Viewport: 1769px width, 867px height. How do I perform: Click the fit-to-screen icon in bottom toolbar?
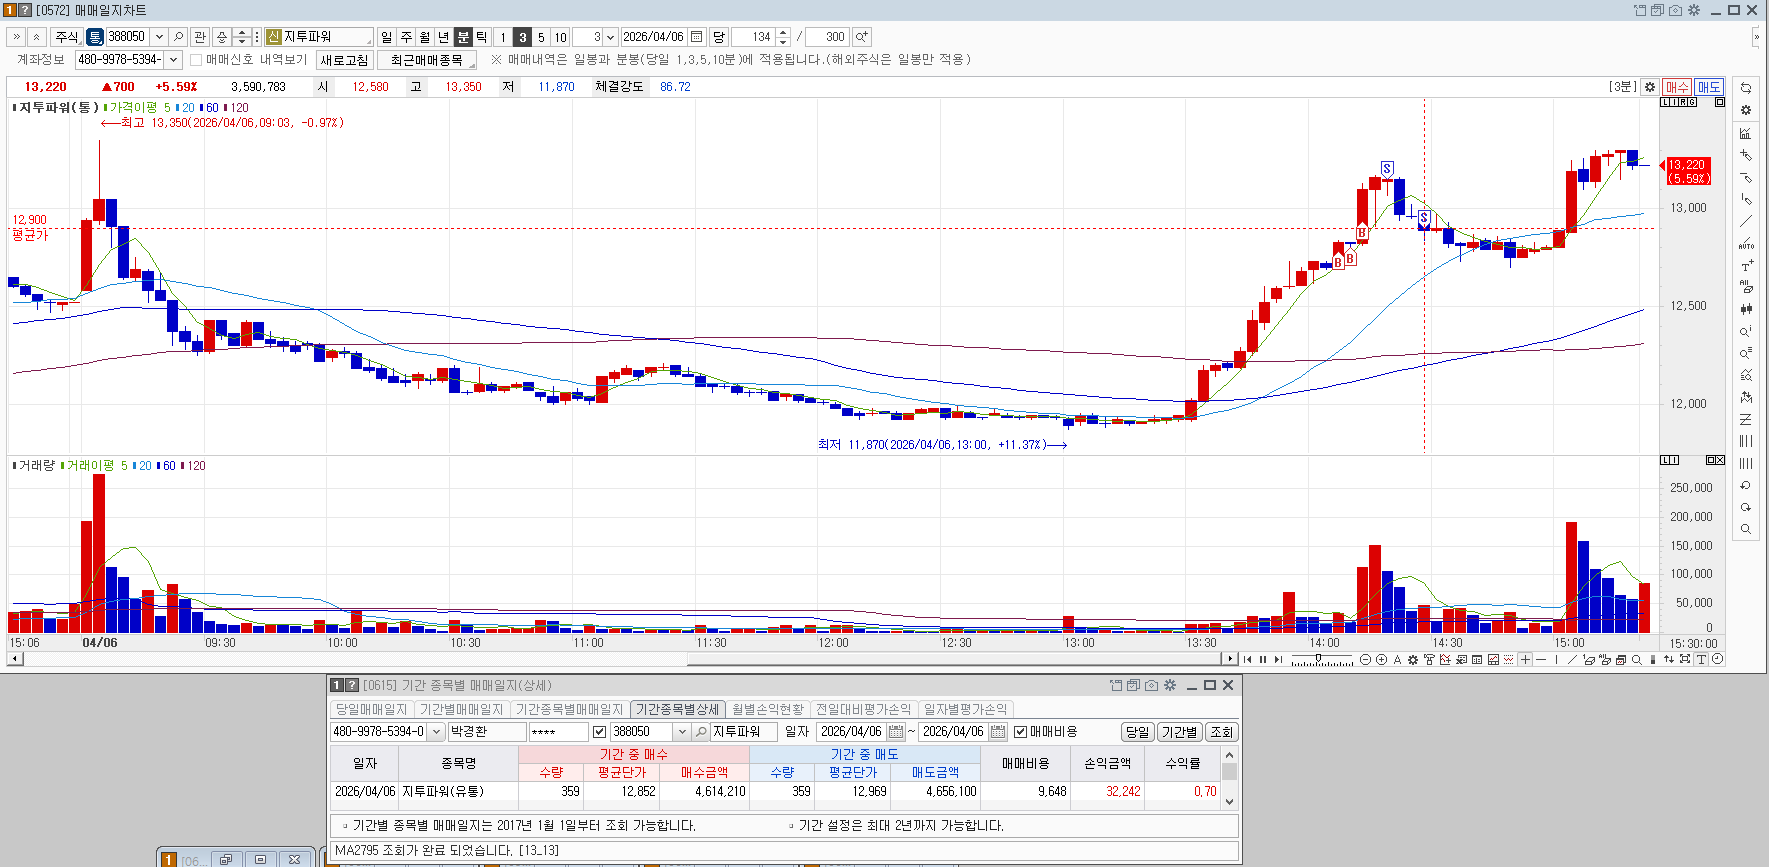[x=1685, y=660]
